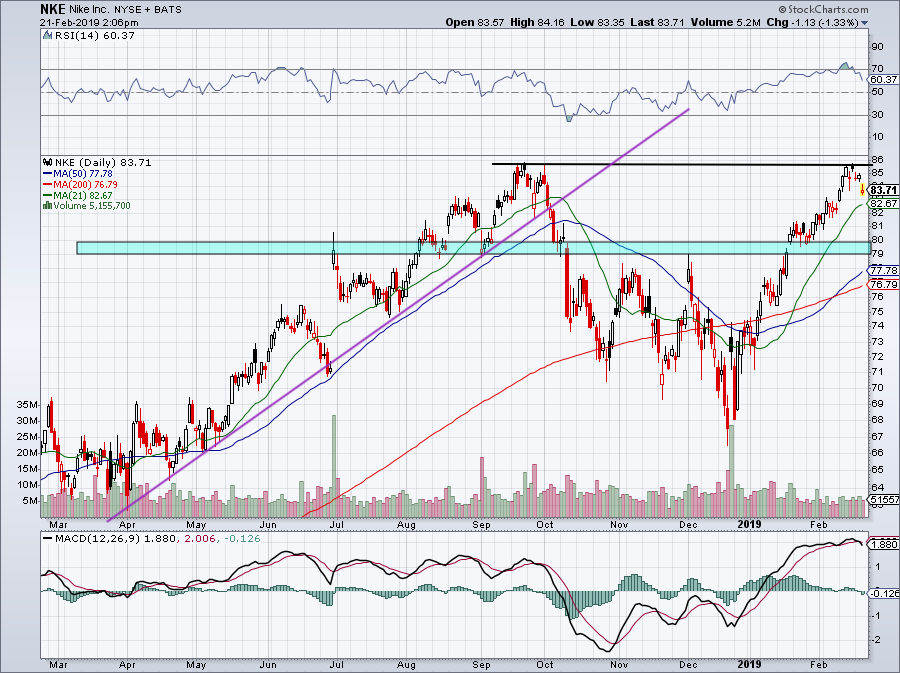Click the Chg -1.13 (-1.33%) value
The image size is (900, 673).
[x=812, y=22]
